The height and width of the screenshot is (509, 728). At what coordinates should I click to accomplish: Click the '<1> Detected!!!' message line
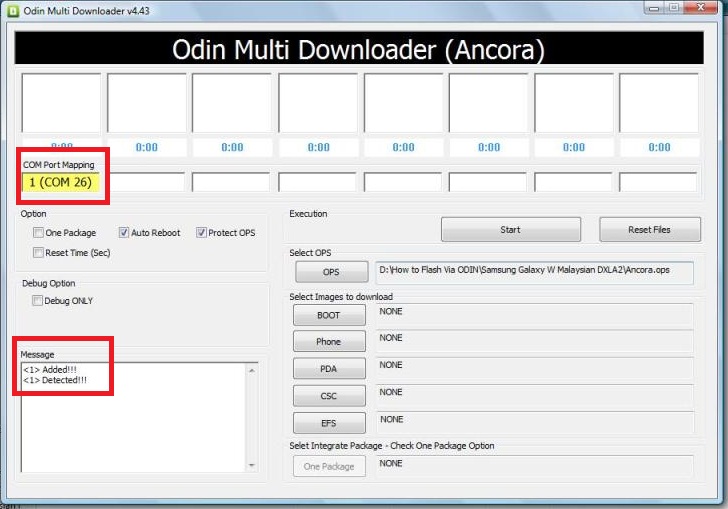coord(55,380)
